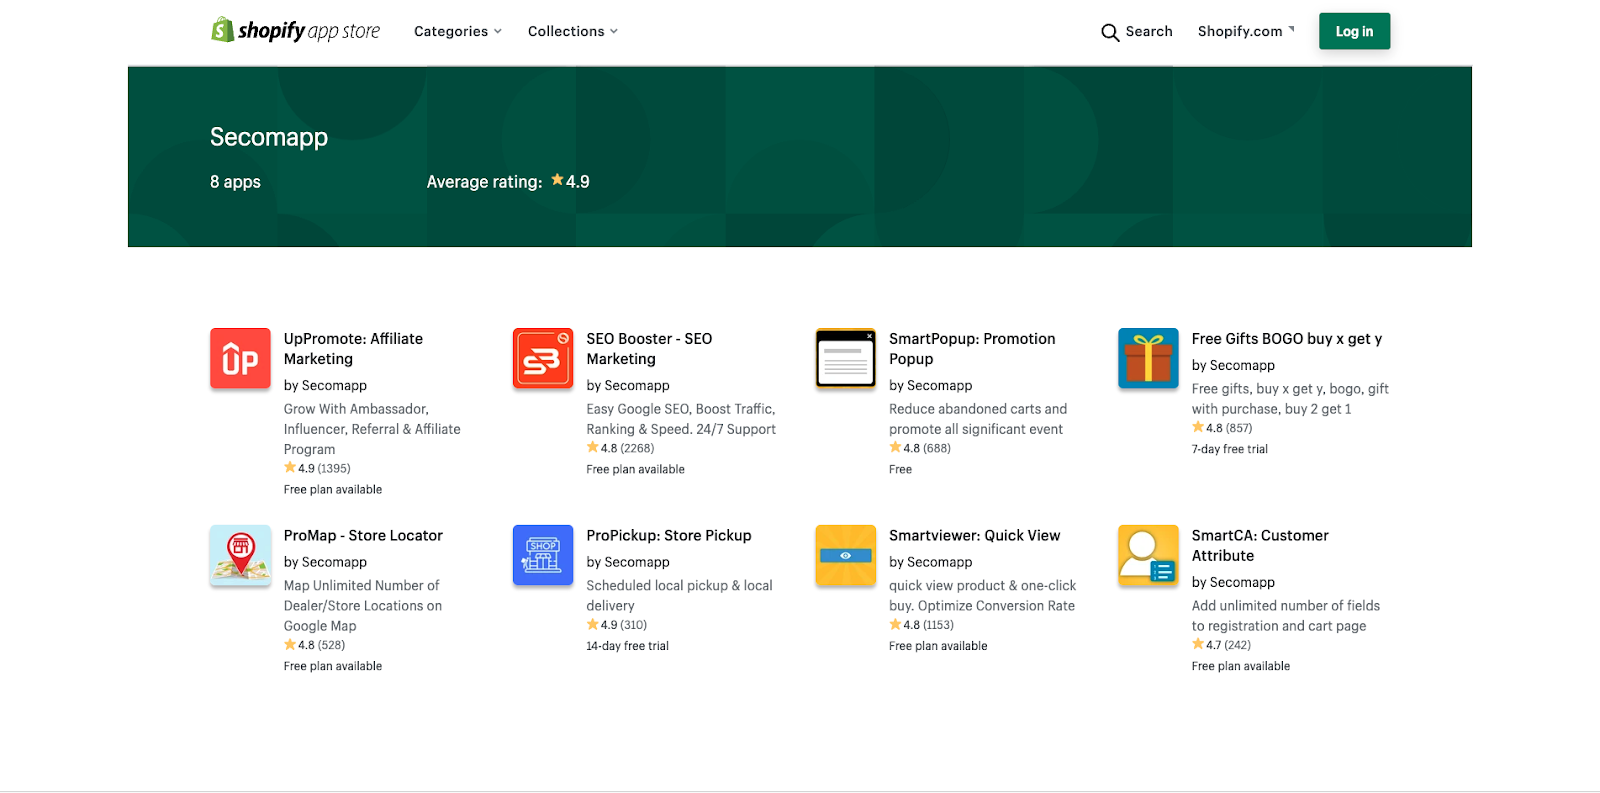Click 'by Secomapp' under SEO Booster

628,385
